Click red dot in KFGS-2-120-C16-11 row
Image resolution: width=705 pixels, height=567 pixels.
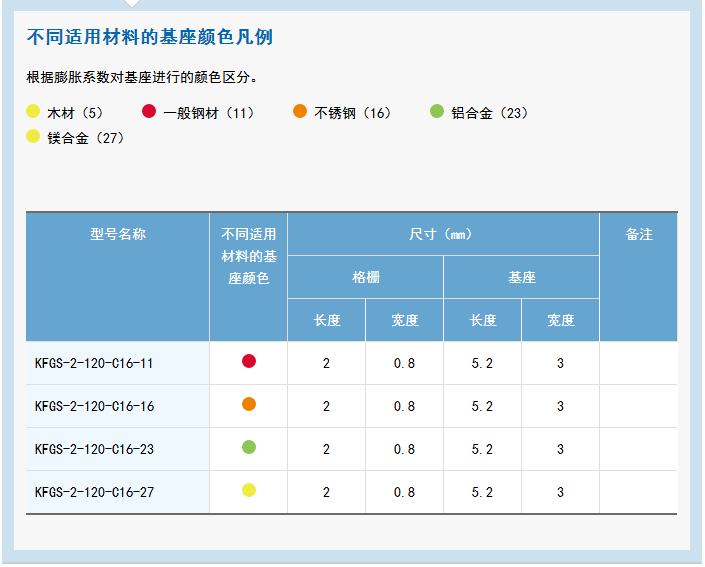(249, 361)
